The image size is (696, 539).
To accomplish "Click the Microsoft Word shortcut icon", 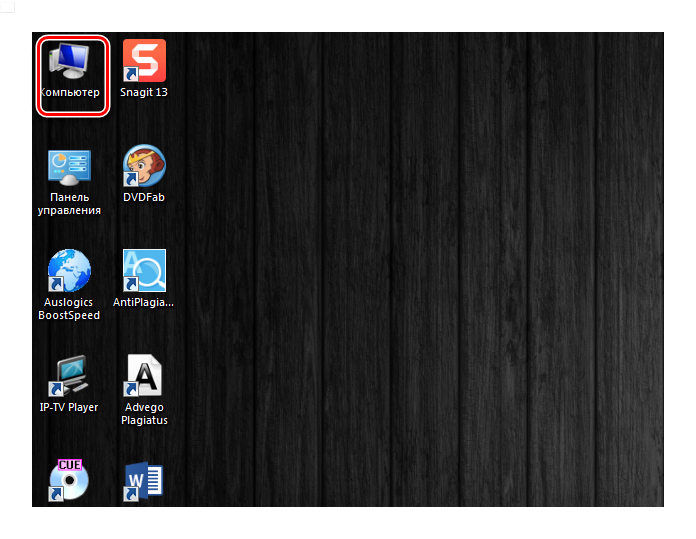I will pos(144,480).
